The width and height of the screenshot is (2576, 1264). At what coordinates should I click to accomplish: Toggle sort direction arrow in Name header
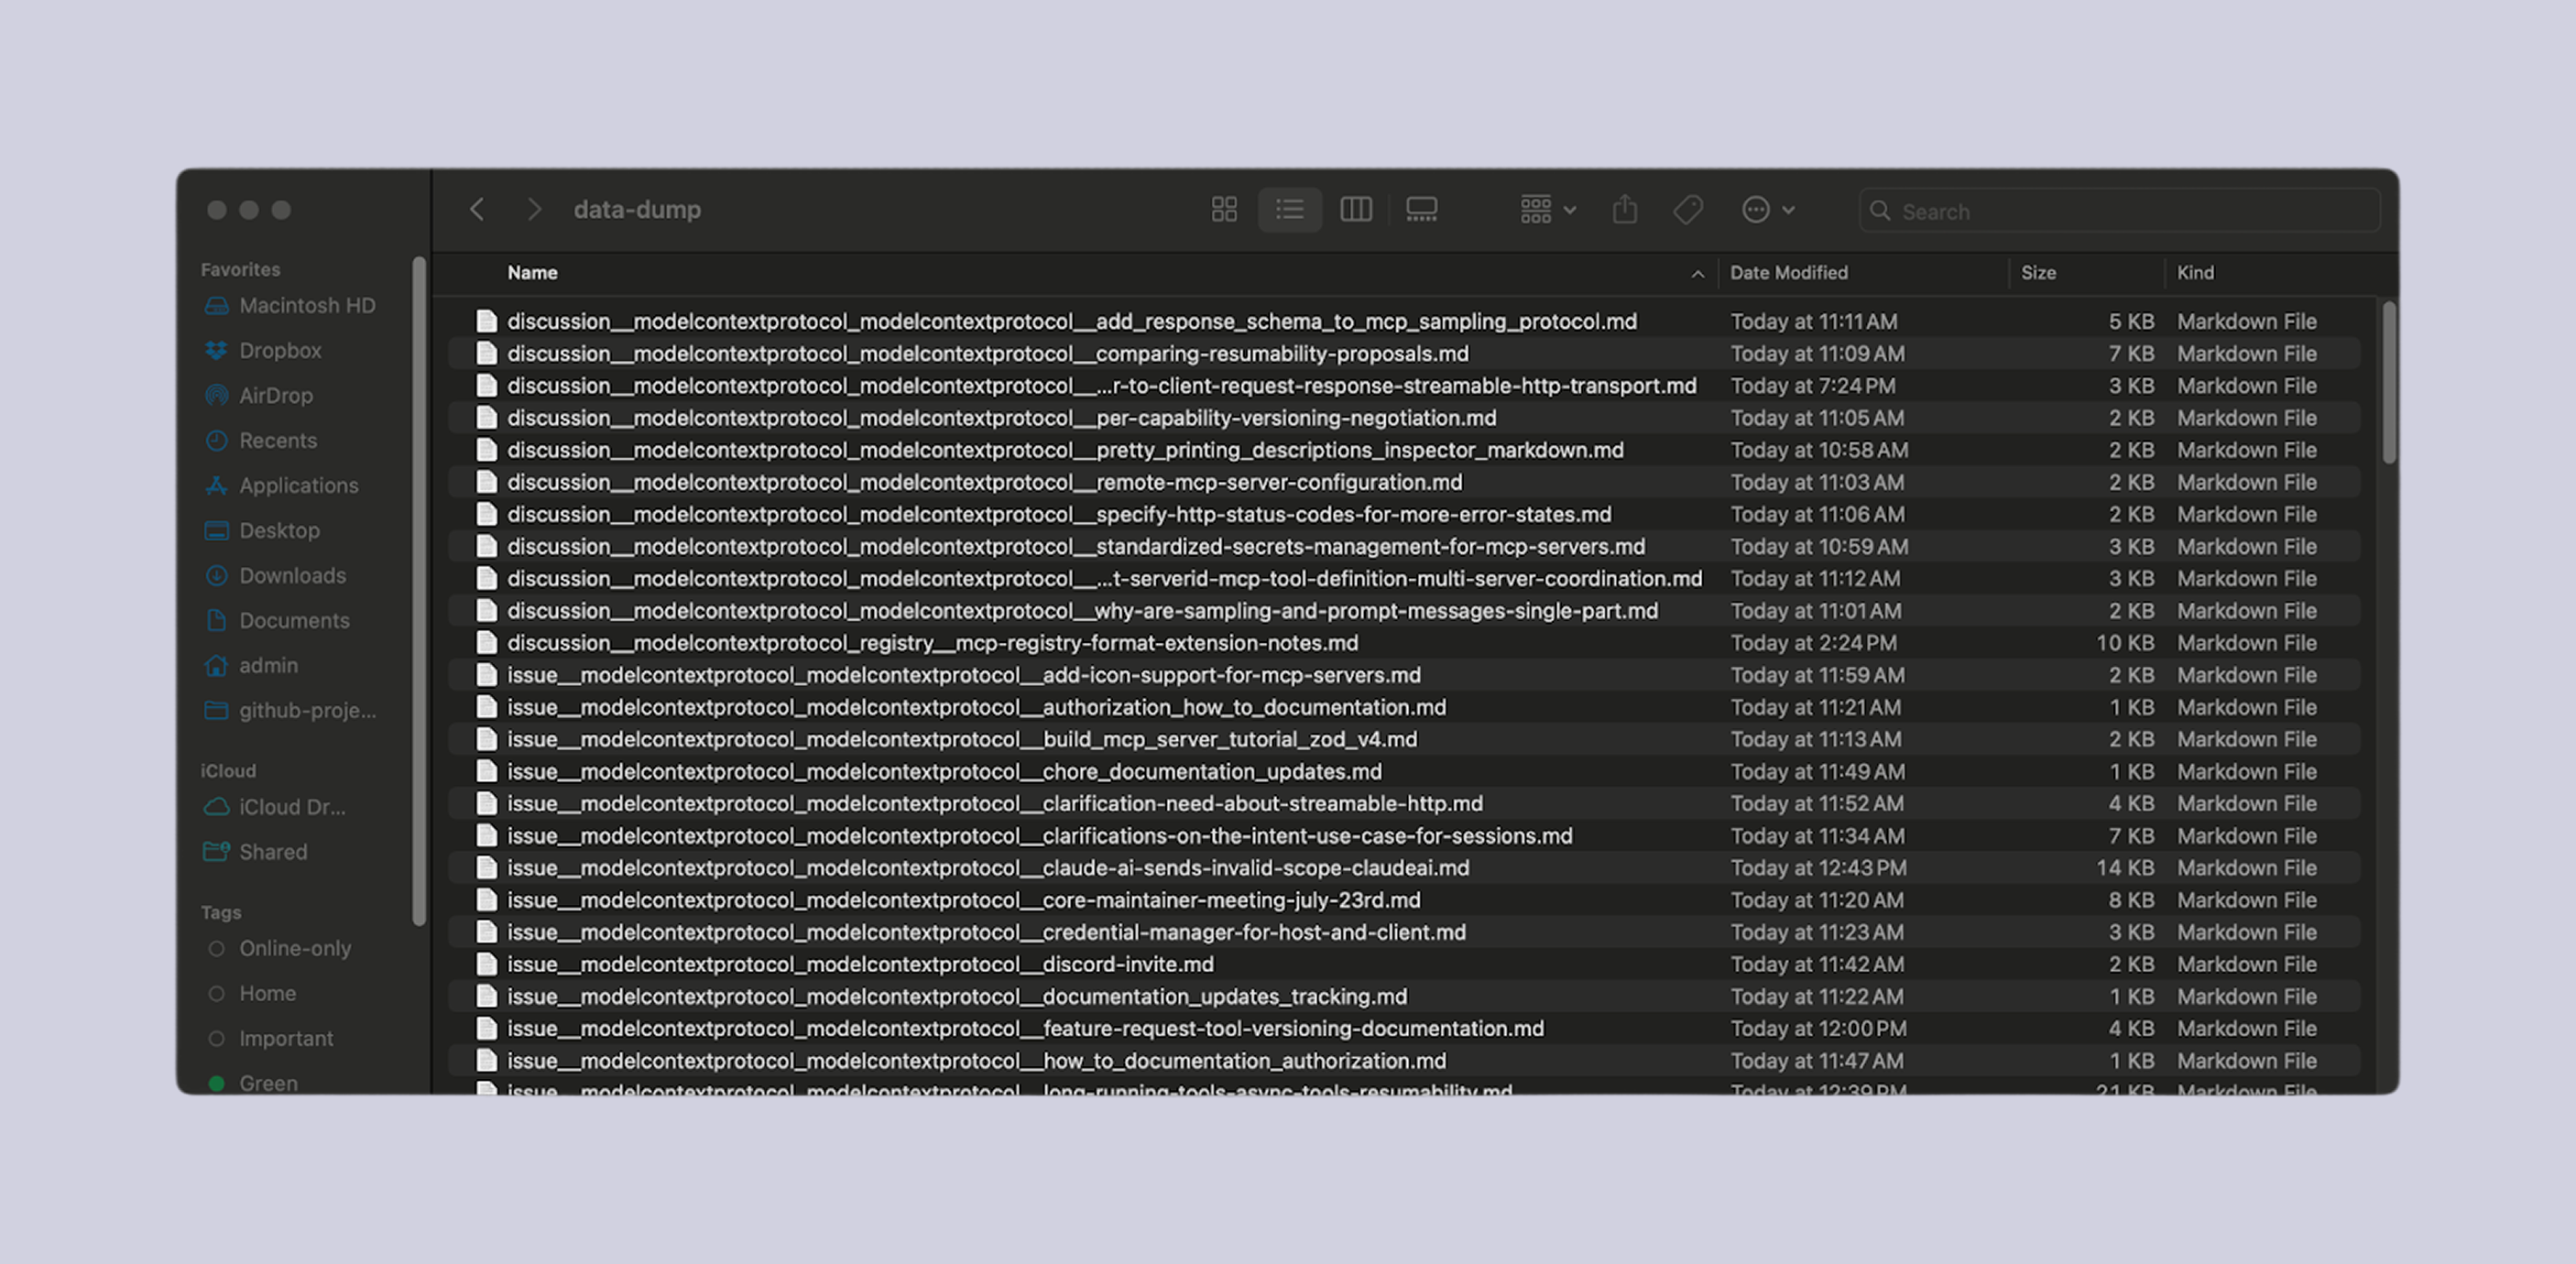(1697, 274)
